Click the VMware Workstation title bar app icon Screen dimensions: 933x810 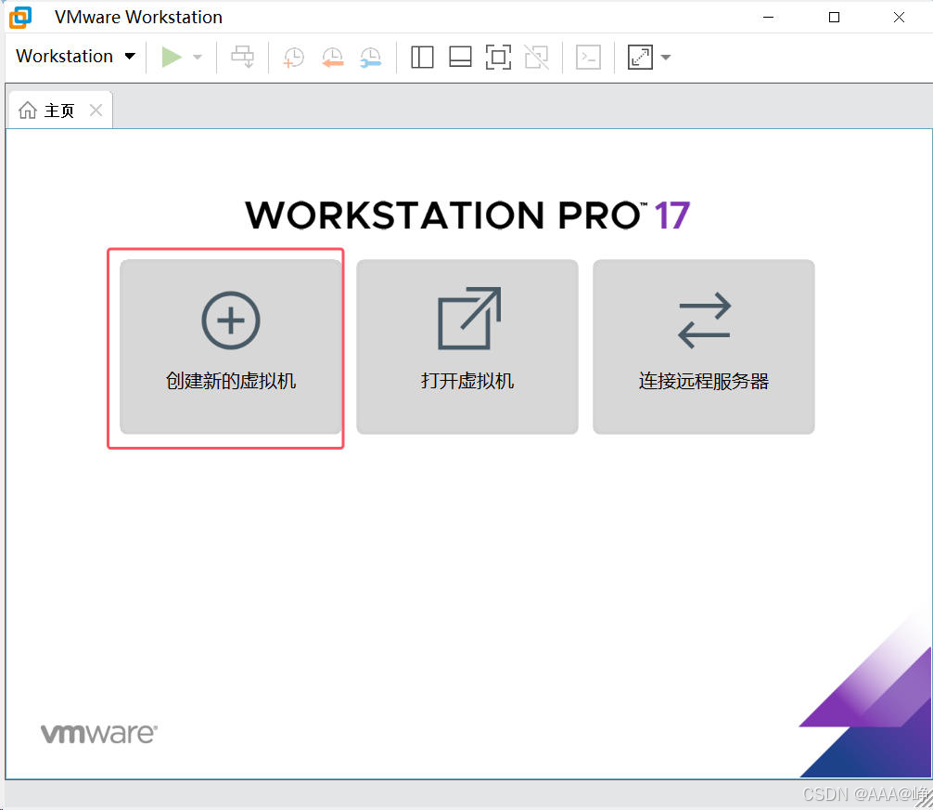20,17
